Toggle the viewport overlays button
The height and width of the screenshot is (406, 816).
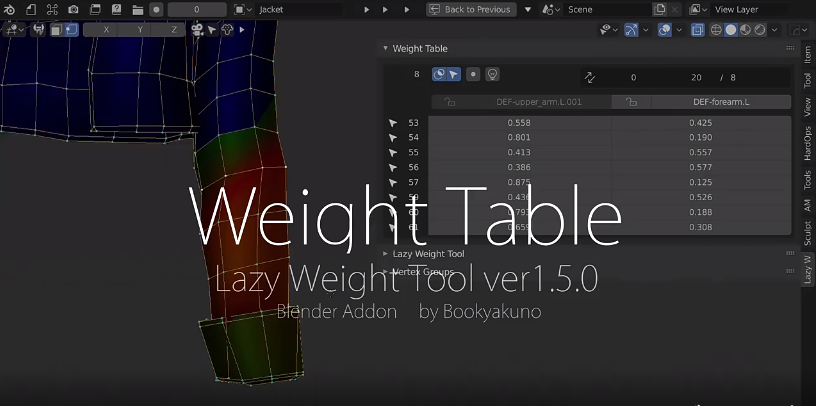point(664,30)
